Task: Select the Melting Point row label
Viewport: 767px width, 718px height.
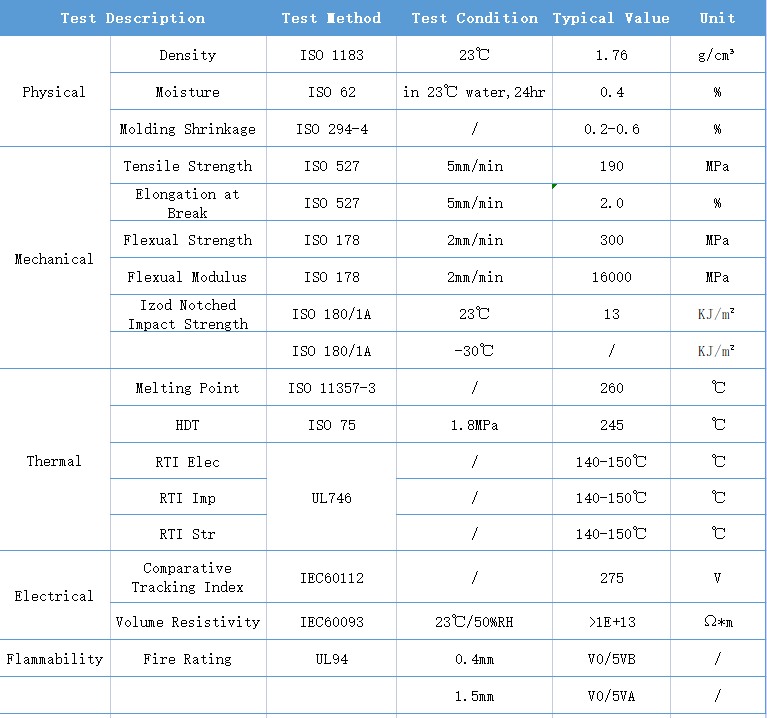Action: point(188,387)
